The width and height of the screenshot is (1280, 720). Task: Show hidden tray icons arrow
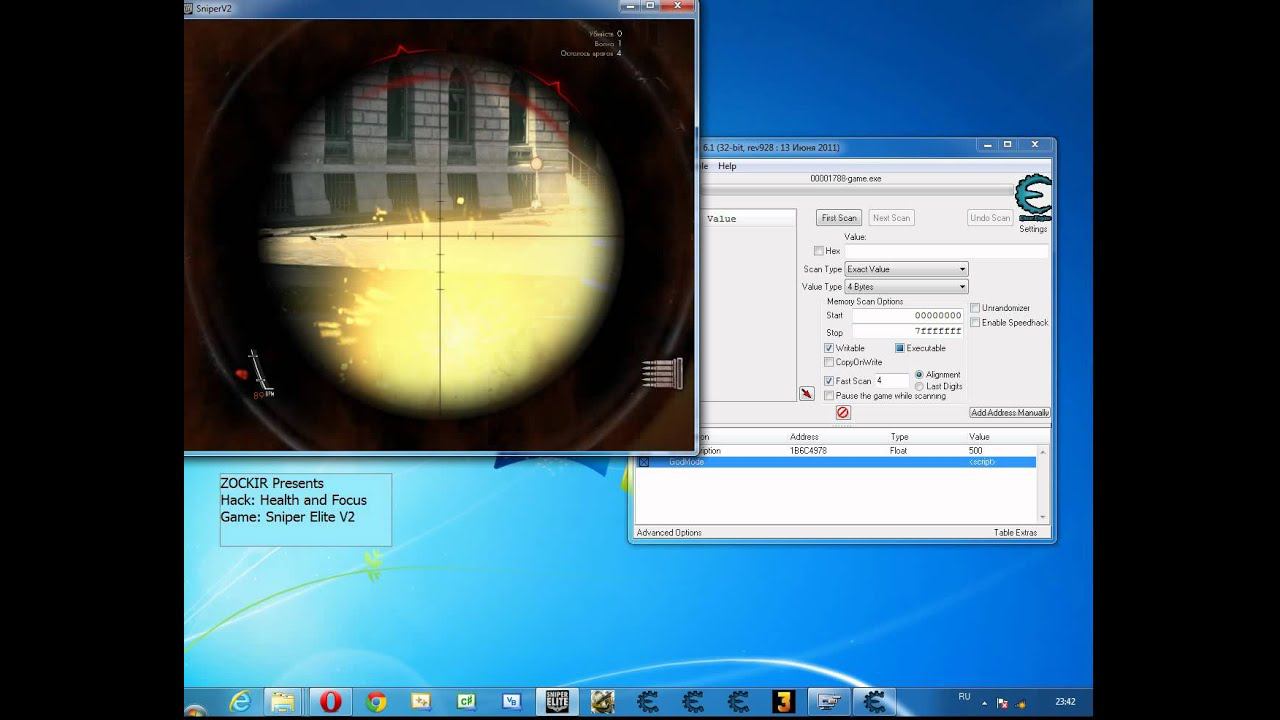[984, 703]
